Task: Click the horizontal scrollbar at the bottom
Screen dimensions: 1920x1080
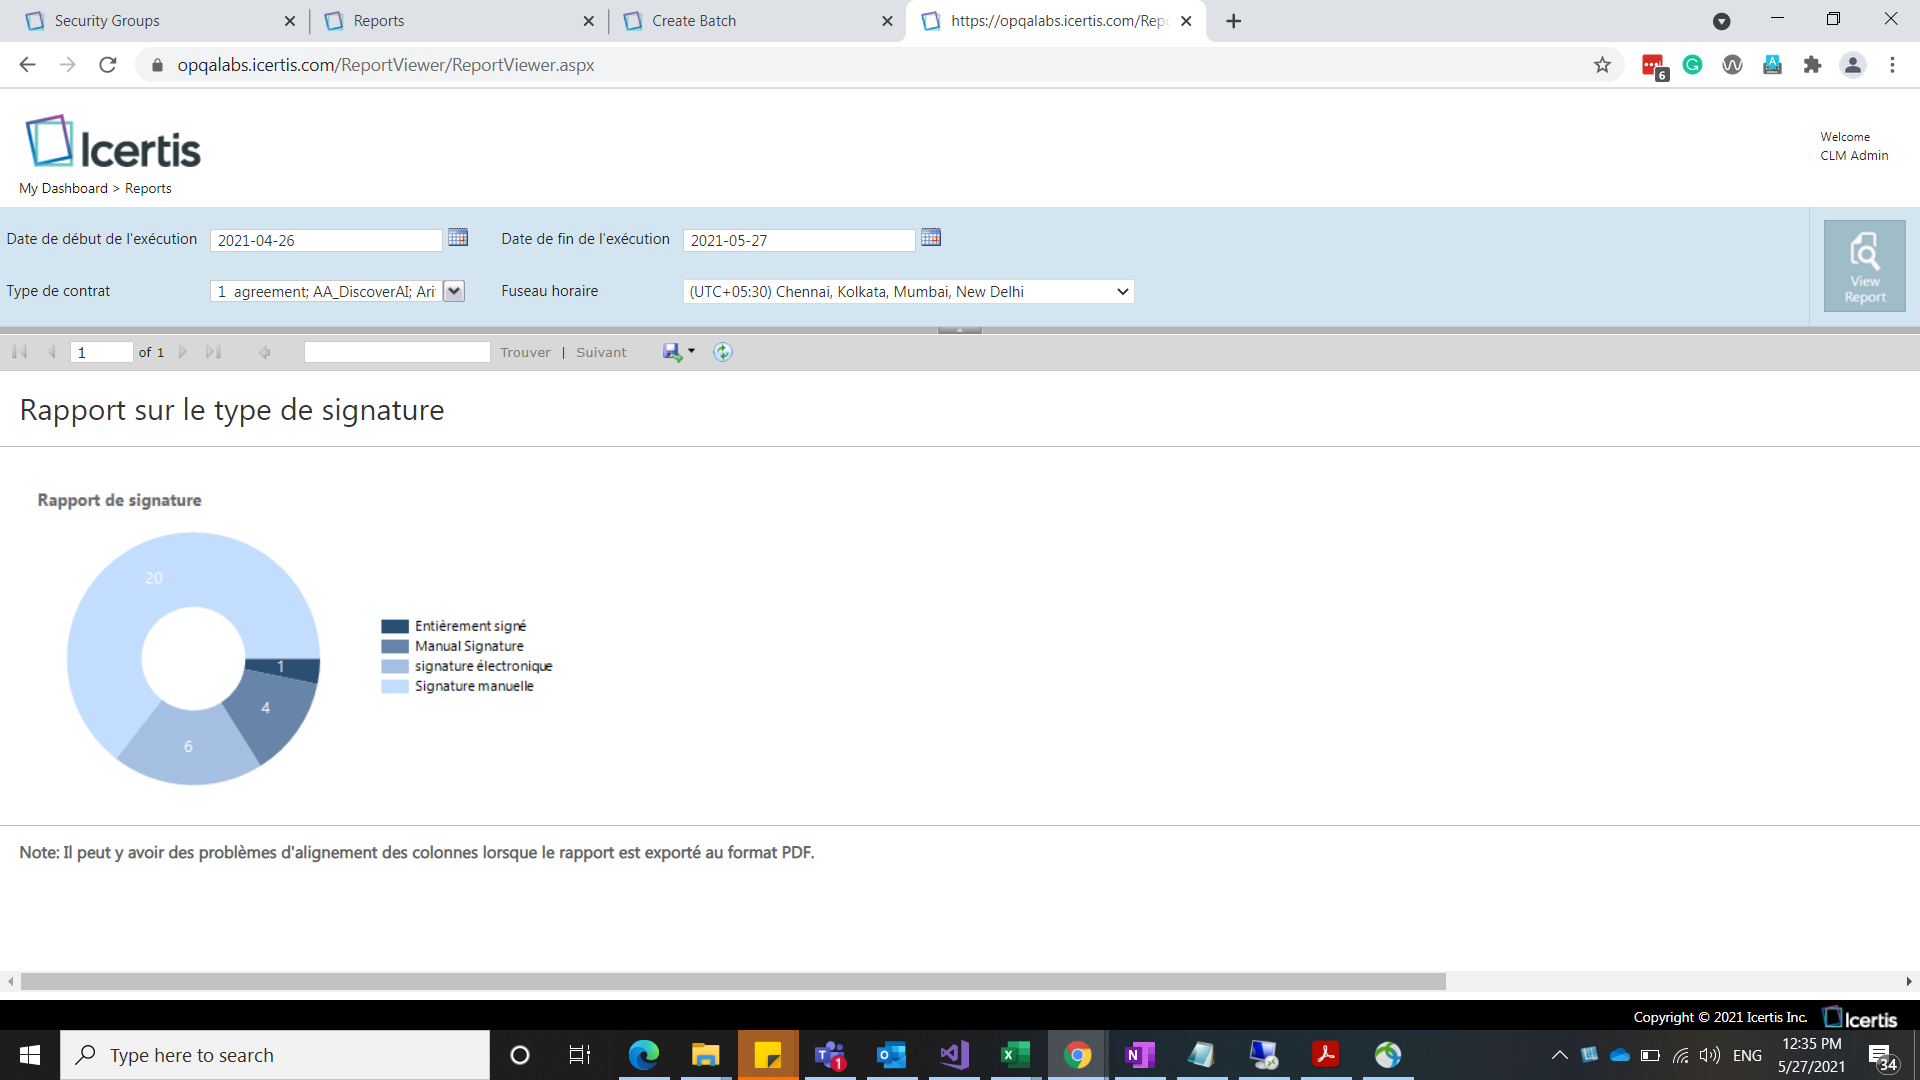Action: (x=733, y=982)
